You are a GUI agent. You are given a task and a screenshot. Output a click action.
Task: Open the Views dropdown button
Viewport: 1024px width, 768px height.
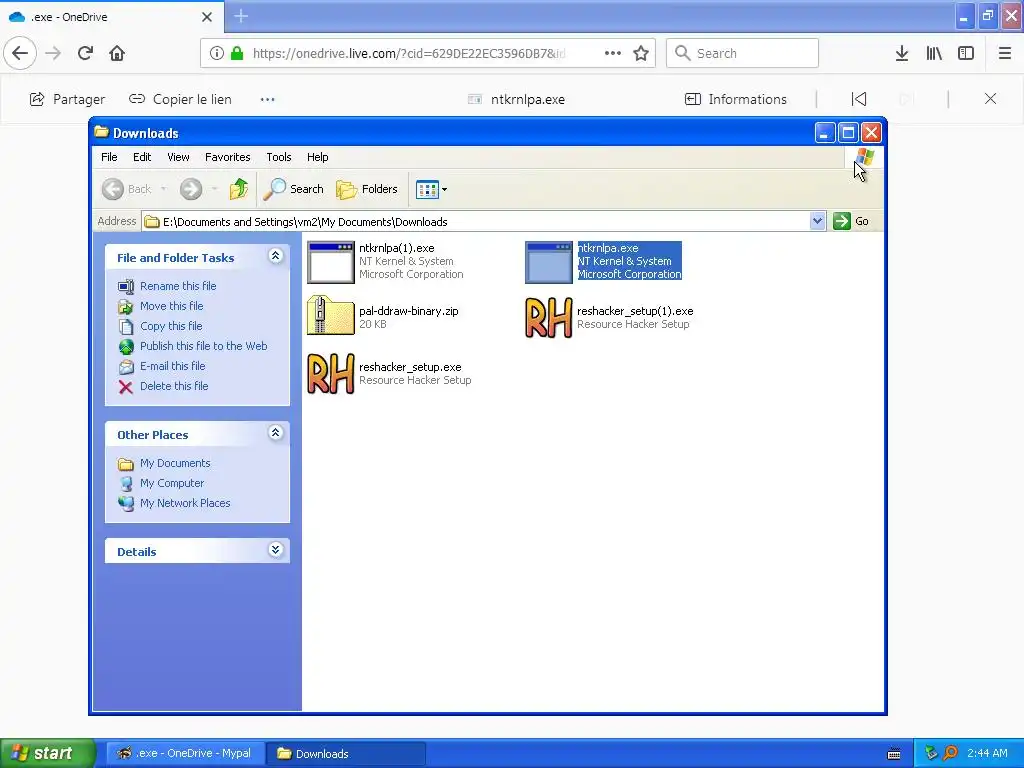point(431,189)
